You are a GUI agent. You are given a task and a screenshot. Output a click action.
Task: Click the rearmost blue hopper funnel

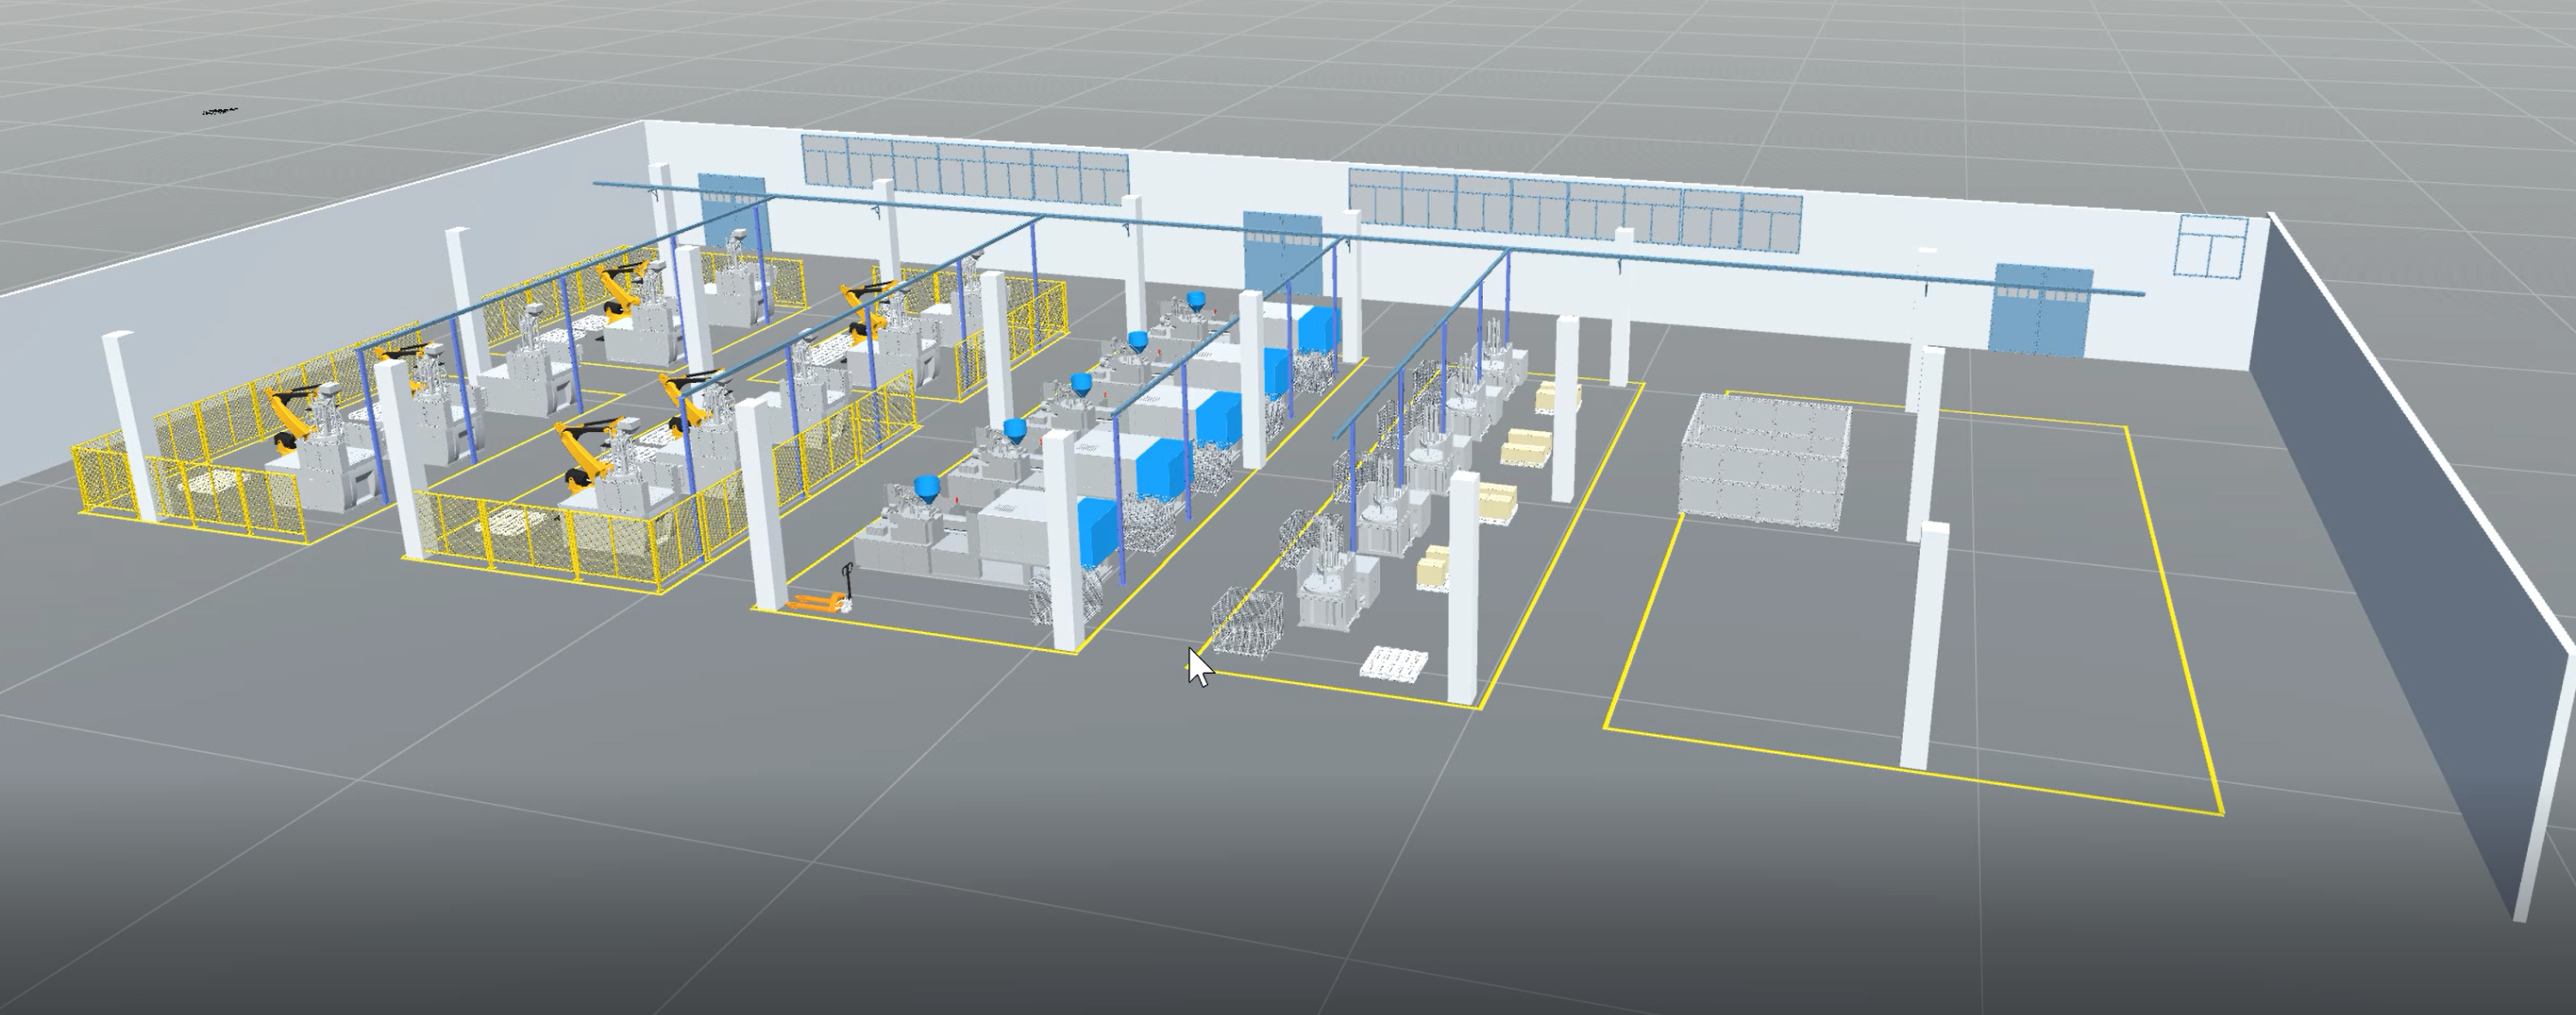pyautogui.click(x=1195, y=299)
